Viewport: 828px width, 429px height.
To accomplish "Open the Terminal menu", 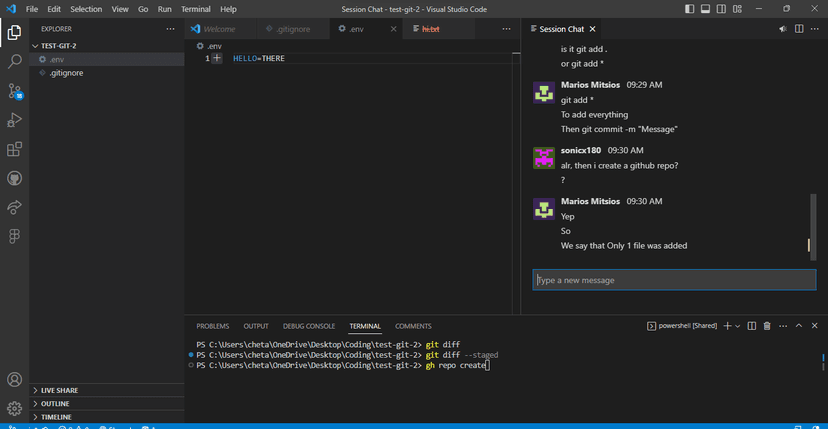I will tap(195, 9).
